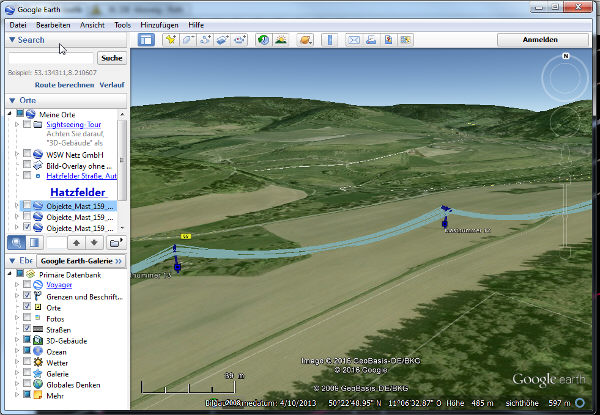Open the Bearbeiten menu
This screenshot has height=415, width=600.
coord(53,25)
